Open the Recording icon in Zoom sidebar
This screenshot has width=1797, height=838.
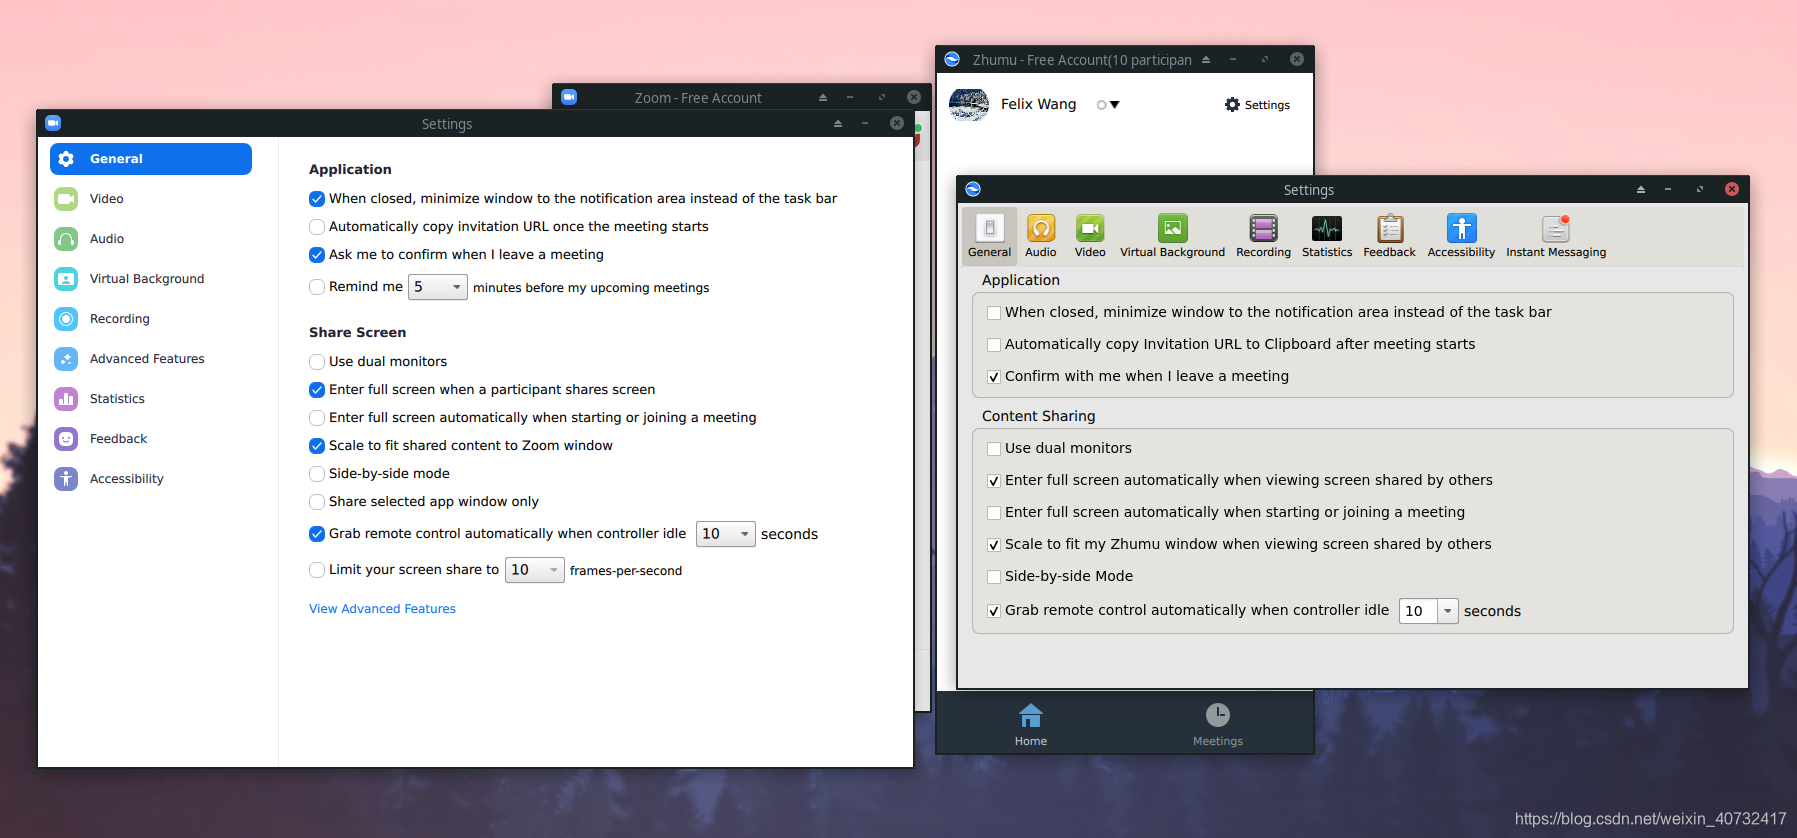pyautogui.click(x=66, y=319)
